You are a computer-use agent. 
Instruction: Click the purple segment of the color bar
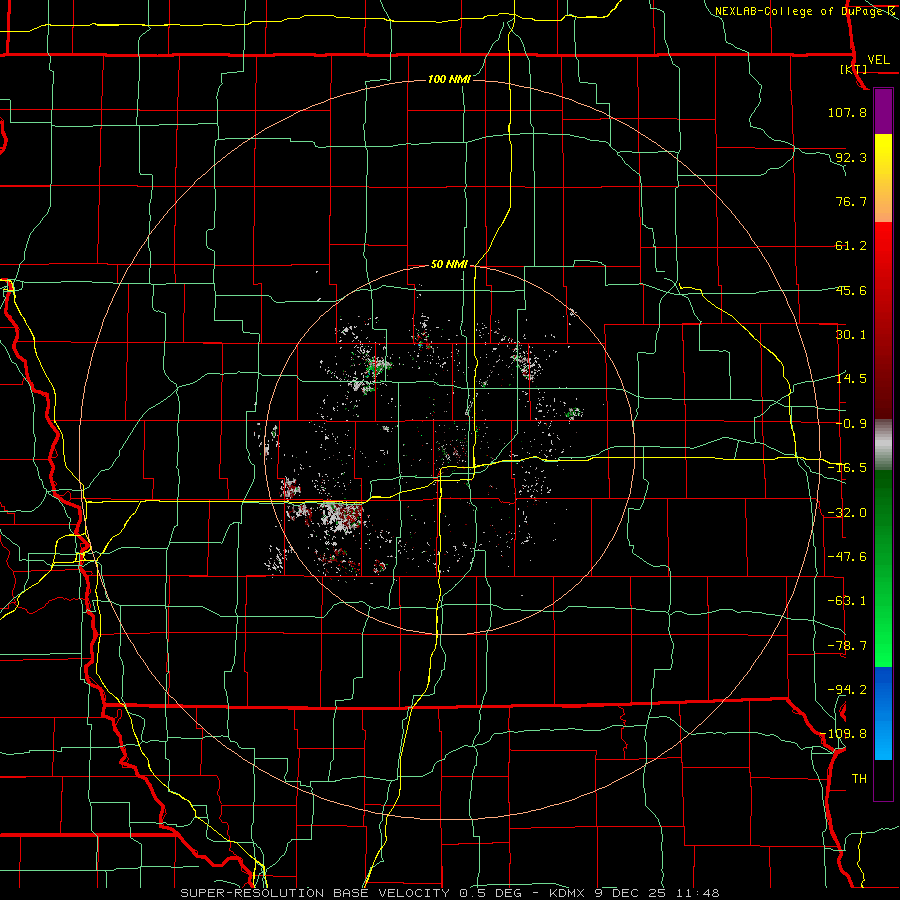tap(883, 111)
